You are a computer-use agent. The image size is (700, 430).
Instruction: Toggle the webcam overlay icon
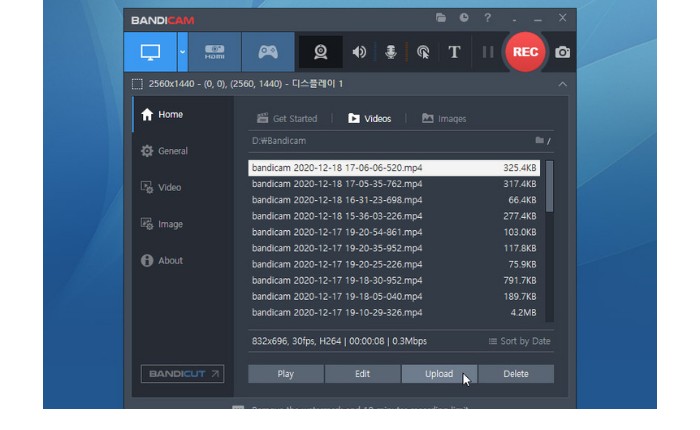(x=321, y=52)
